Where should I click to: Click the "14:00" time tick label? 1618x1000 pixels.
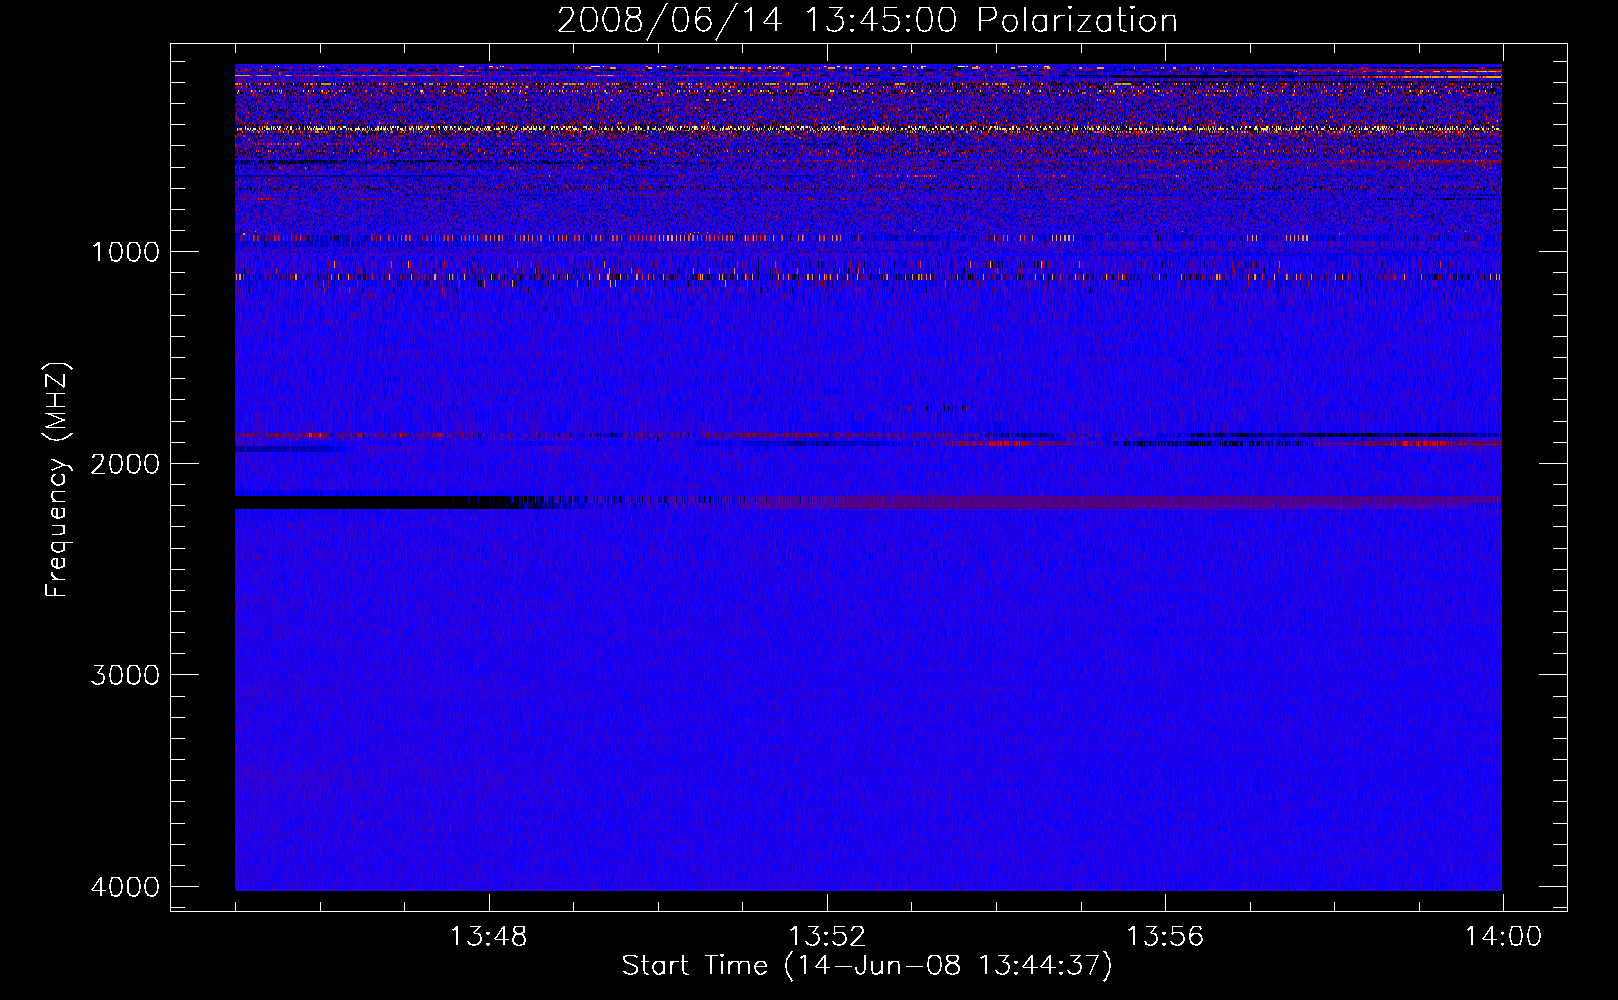point(1503,937)
